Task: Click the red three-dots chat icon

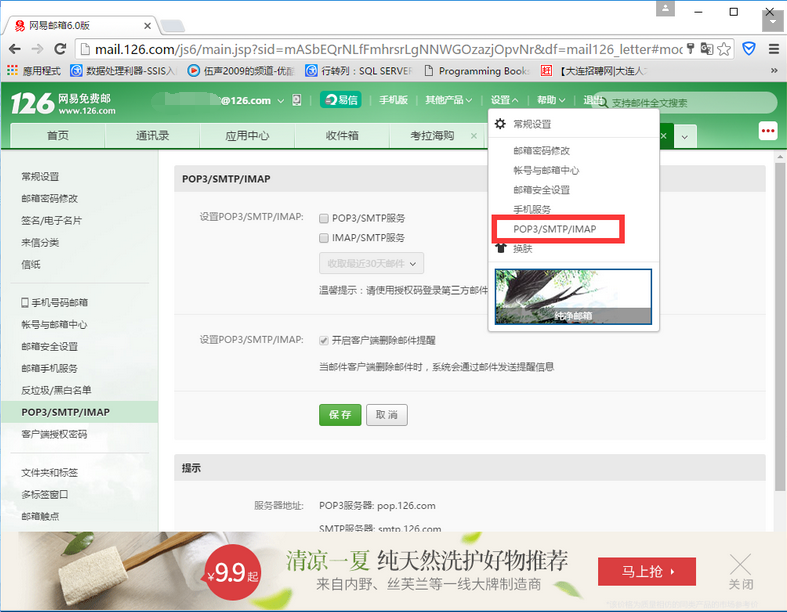Action: click(x=768, y=131)
